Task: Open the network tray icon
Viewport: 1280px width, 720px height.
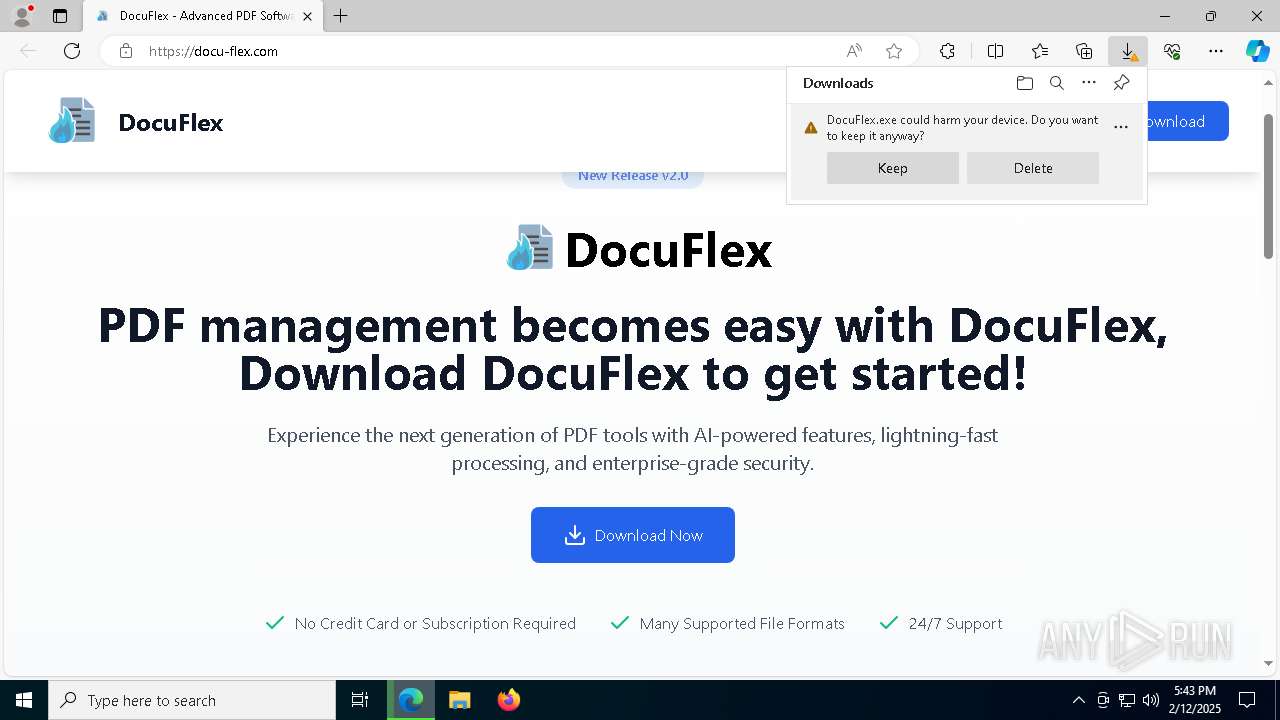Action: (x=1126, y=700)
